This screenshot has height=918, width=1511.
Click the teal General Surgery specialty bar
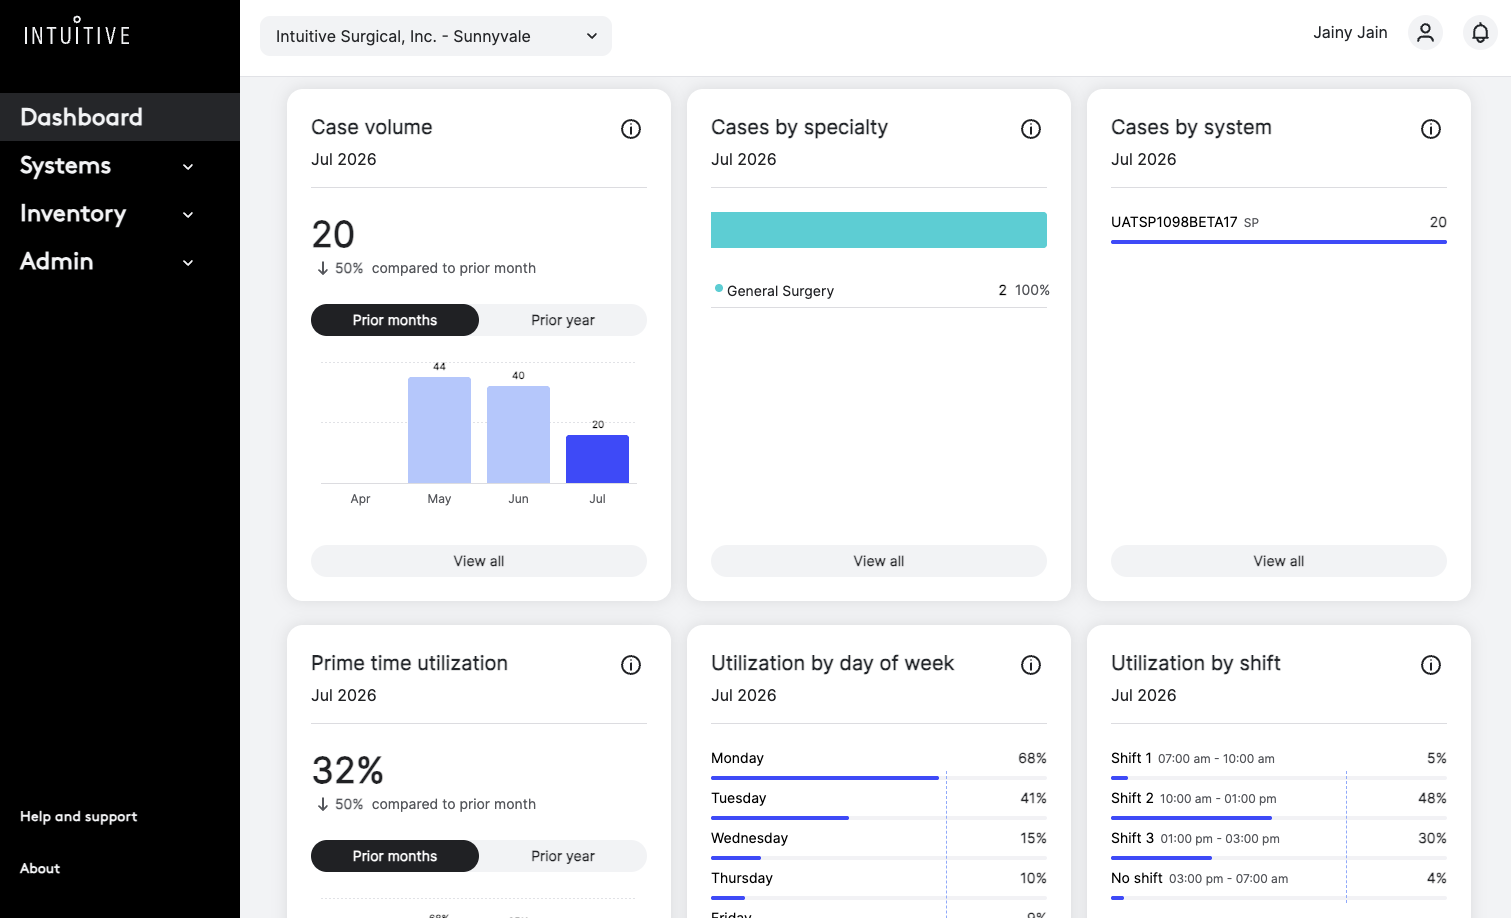click(879, 230)
